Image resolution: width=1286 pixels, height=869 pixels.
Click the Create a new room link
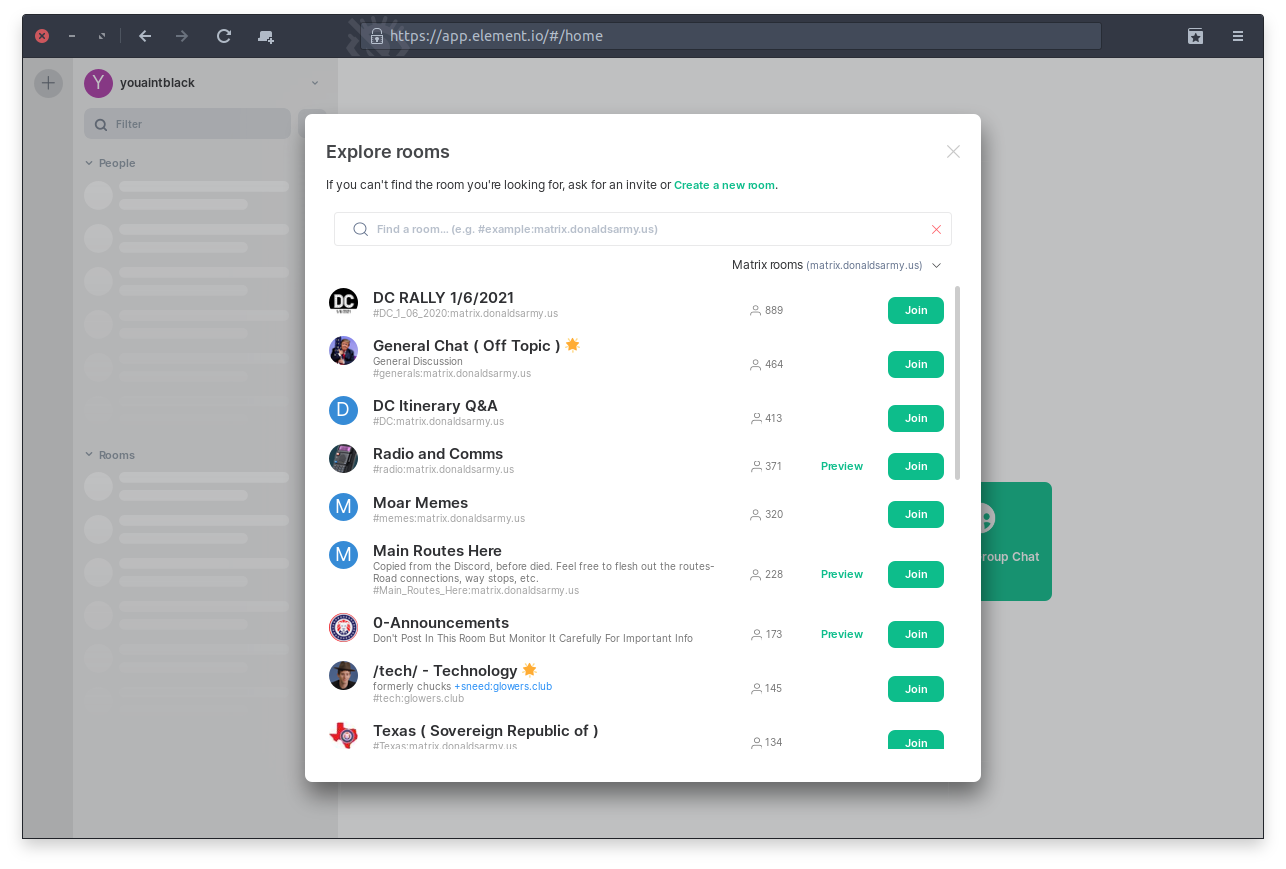(724, 185)
